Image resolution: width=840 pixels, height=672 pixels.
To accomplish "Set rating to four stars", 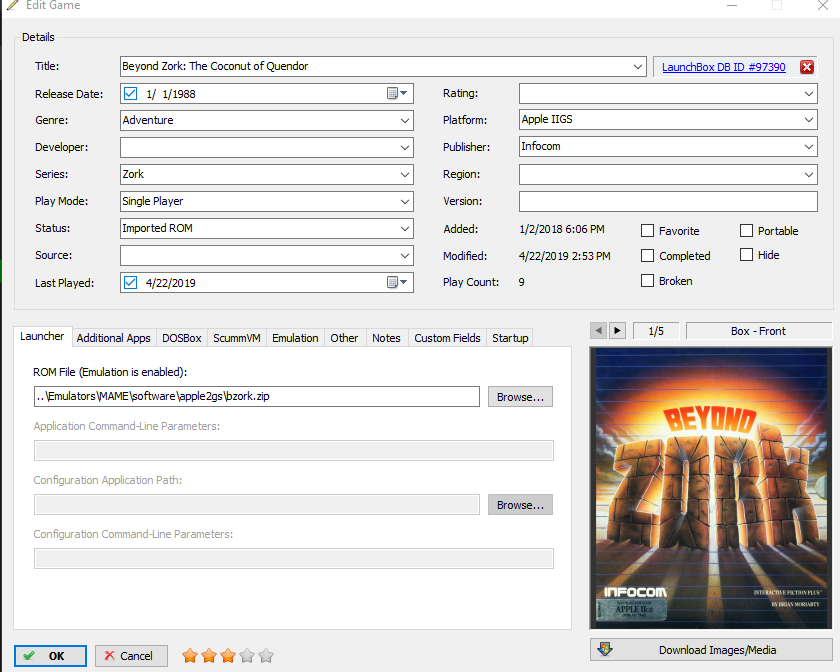I will (247, 655).
